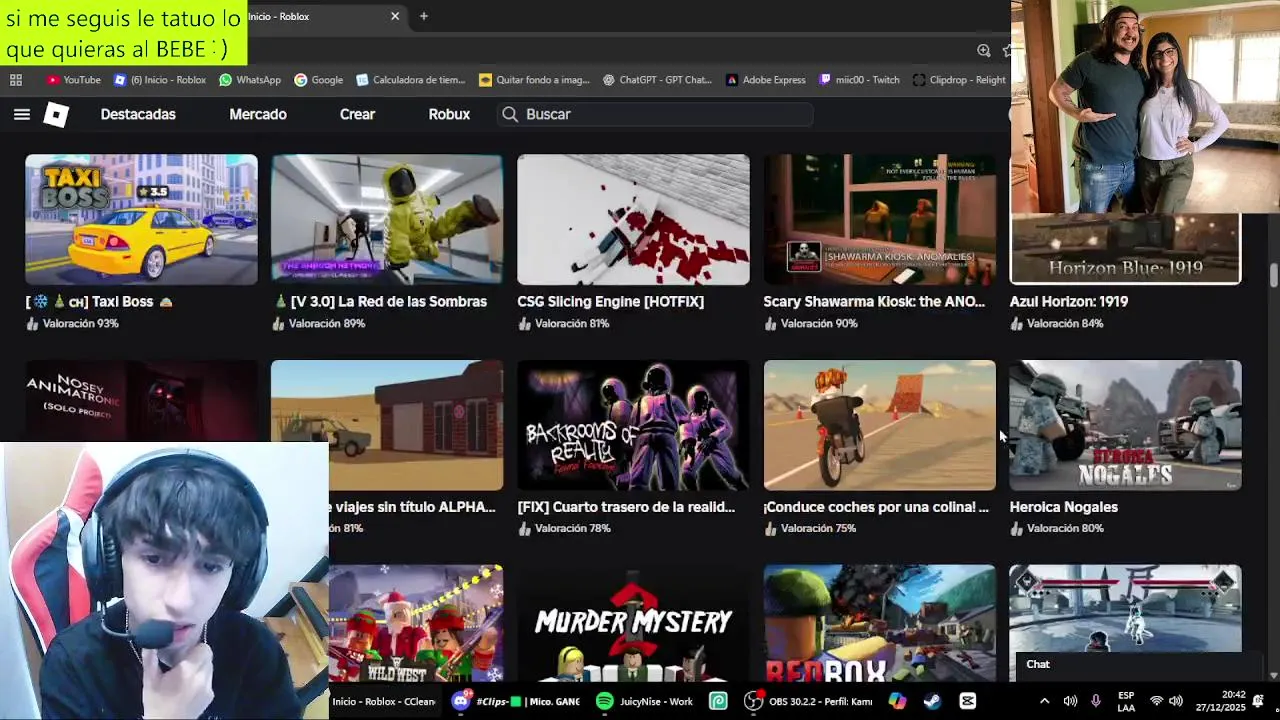Switch to Inicio - Roblox taskbar window
Screen dimensions: 1280x720
point(383,701)
